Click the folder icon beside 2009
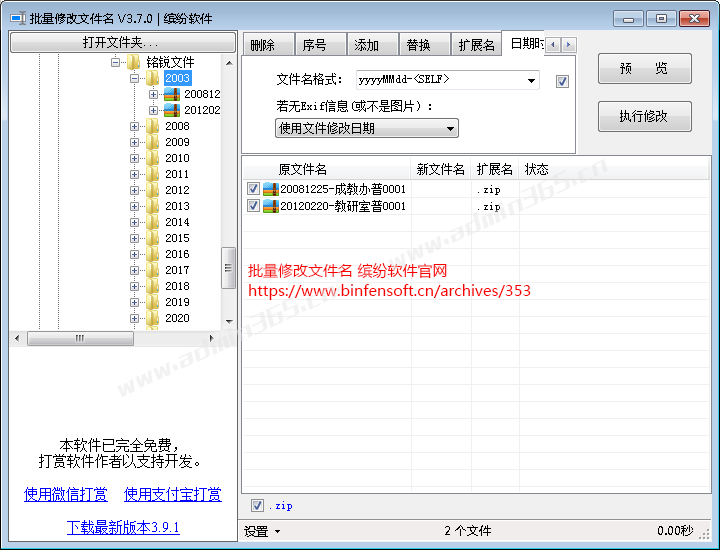This screenshot has height=550, width=720. pos(152,142)
